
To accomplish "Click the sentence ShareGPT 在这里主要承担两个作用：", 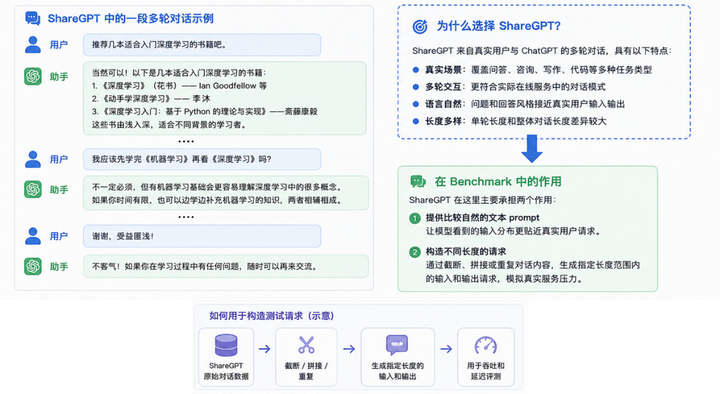I will coord(482,200).
